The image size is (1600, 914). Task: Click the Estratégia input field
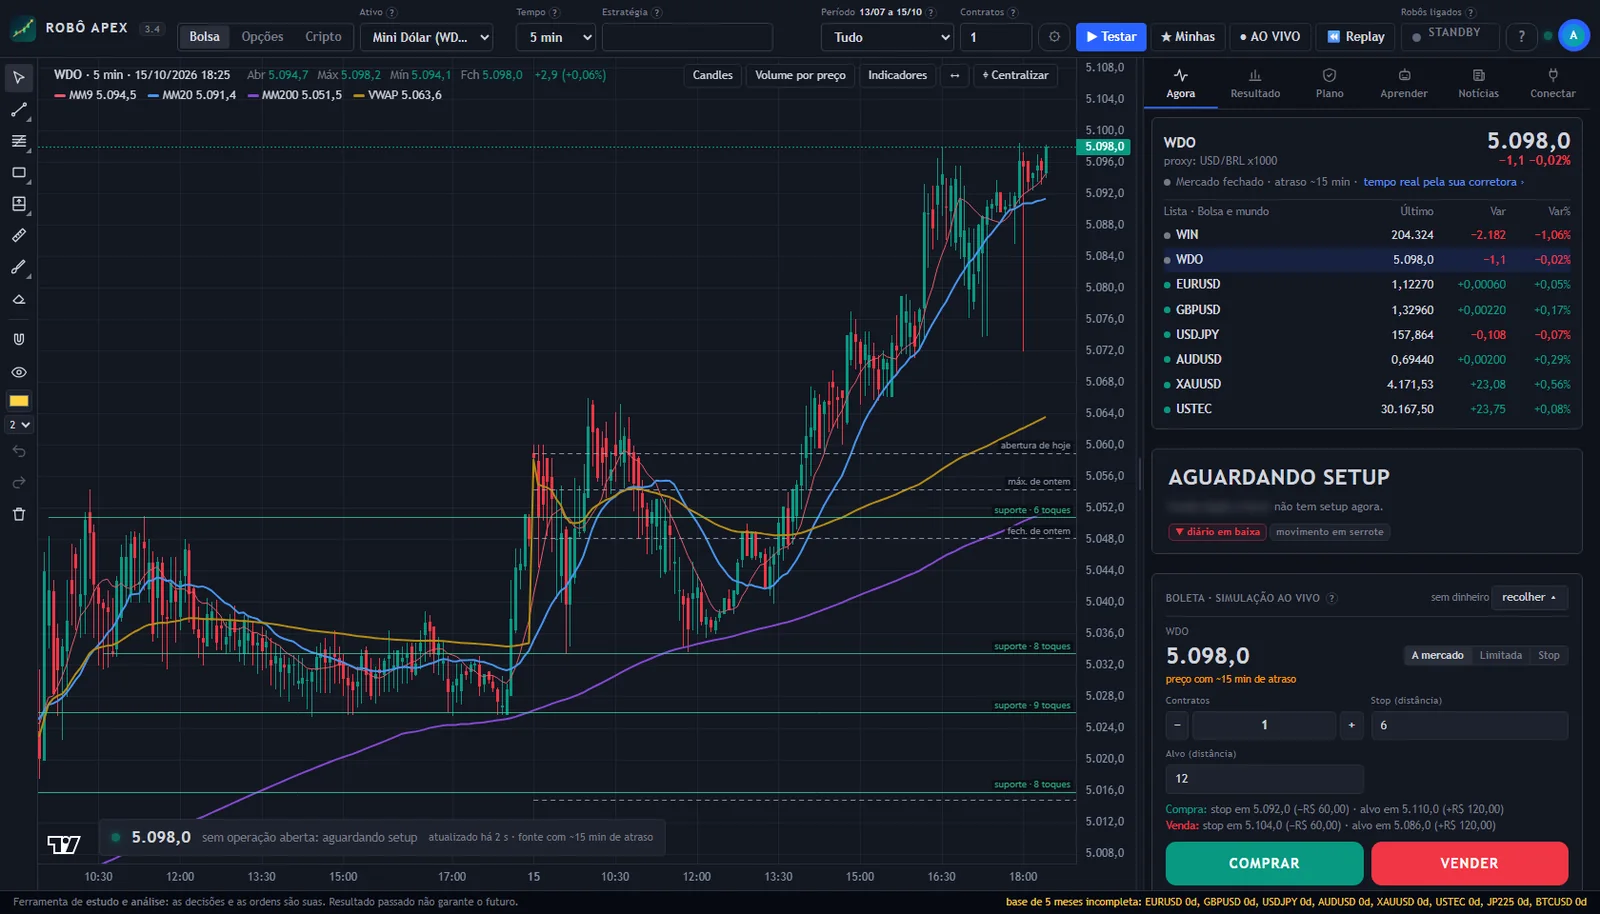click(687, 37)
